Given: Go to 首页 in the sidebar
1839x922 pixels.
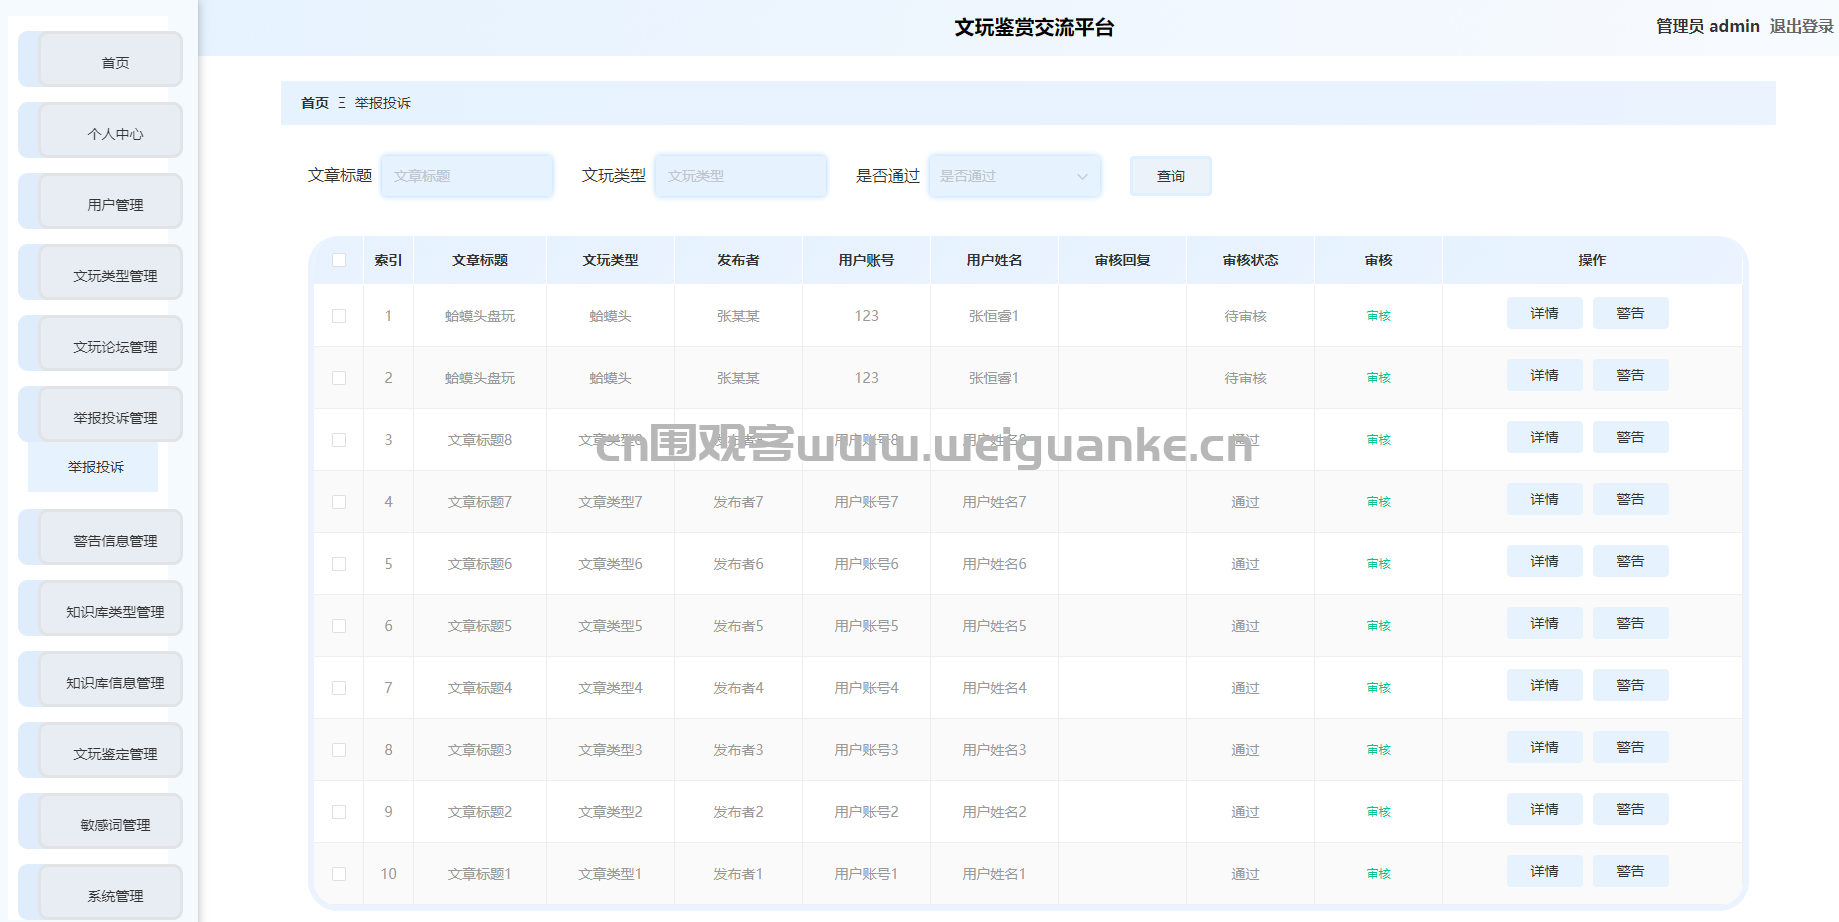Looking at the screenshot, I should [114, 62].
